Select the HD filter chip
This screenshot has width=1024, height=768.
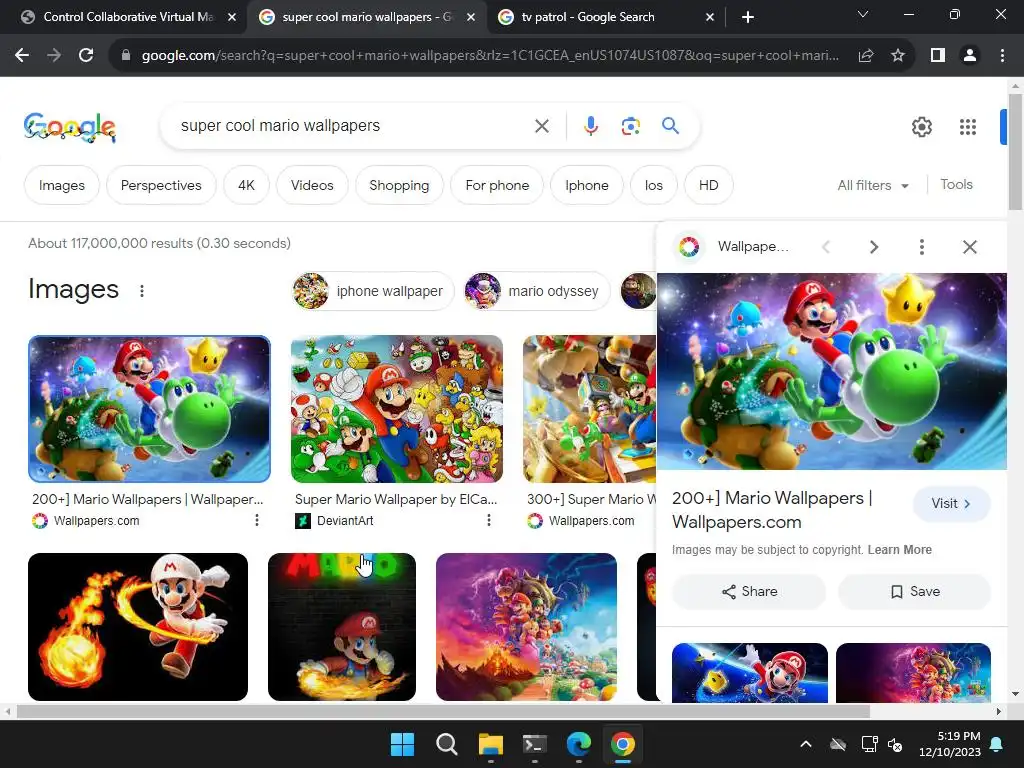[x=709, y=185]
